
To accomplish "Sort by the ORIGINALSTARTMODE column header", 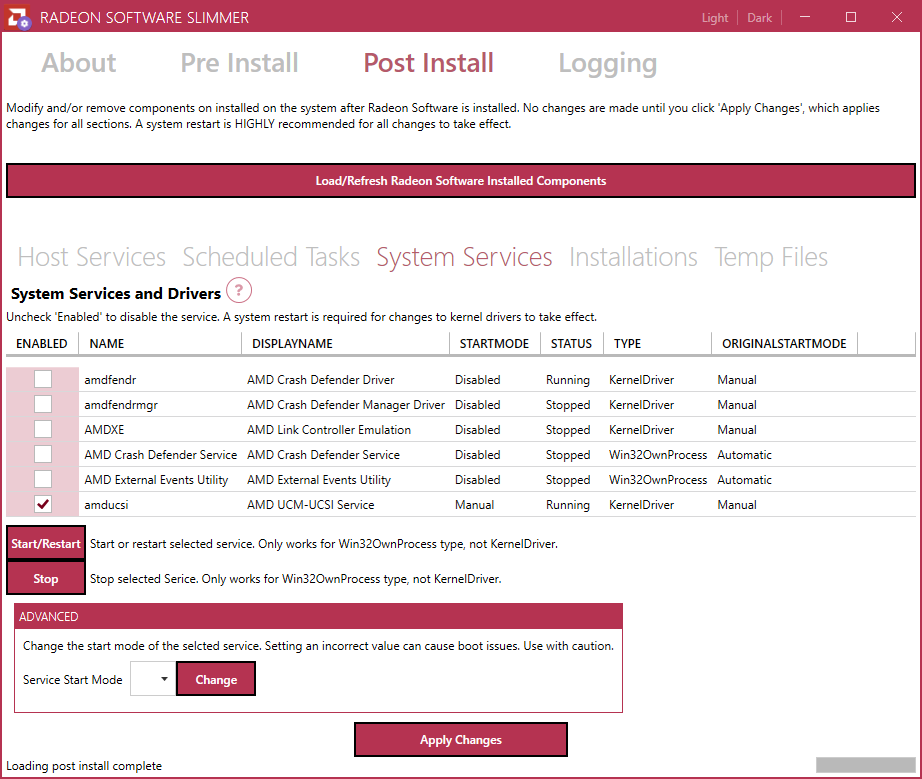I will pos(784,343).
